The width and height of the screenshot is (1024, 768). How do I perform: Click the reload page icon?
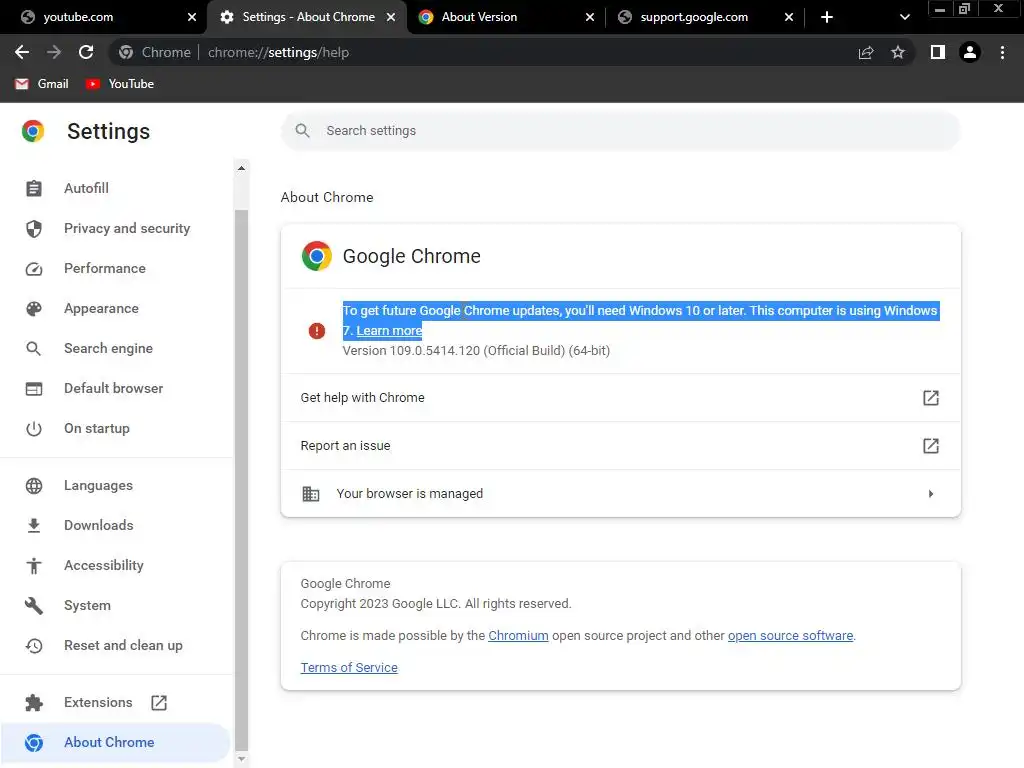(x=86, y=52)
